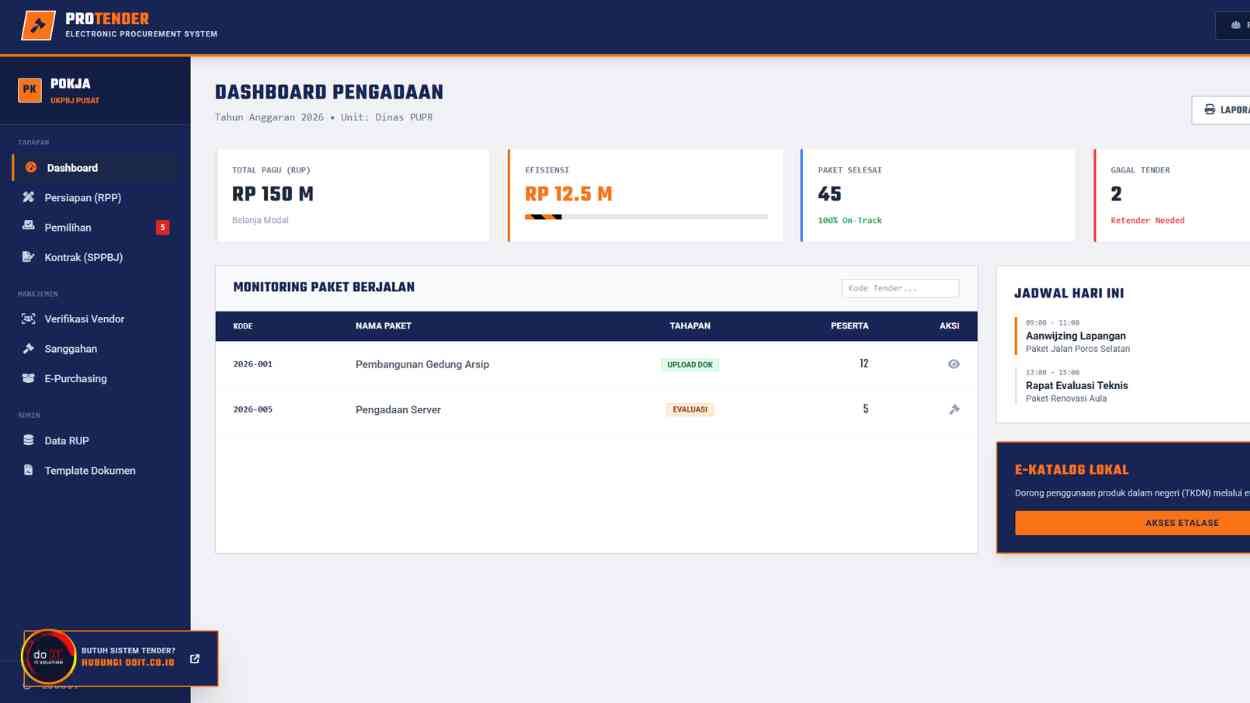
Task: Select the E-Purchasing cart icon
Action: pos(31,378)
